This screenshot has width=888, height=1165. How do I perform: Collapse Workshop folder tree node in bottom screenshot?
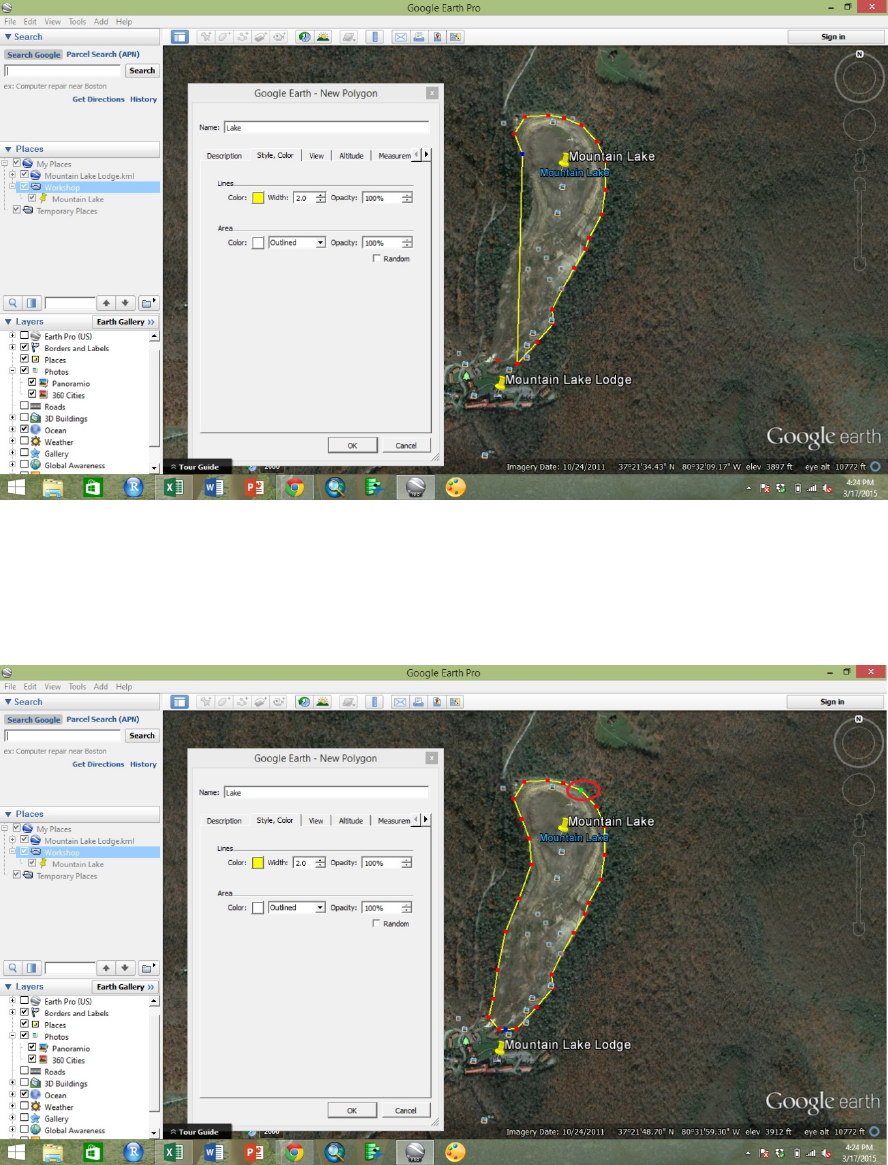click(12, 852)
